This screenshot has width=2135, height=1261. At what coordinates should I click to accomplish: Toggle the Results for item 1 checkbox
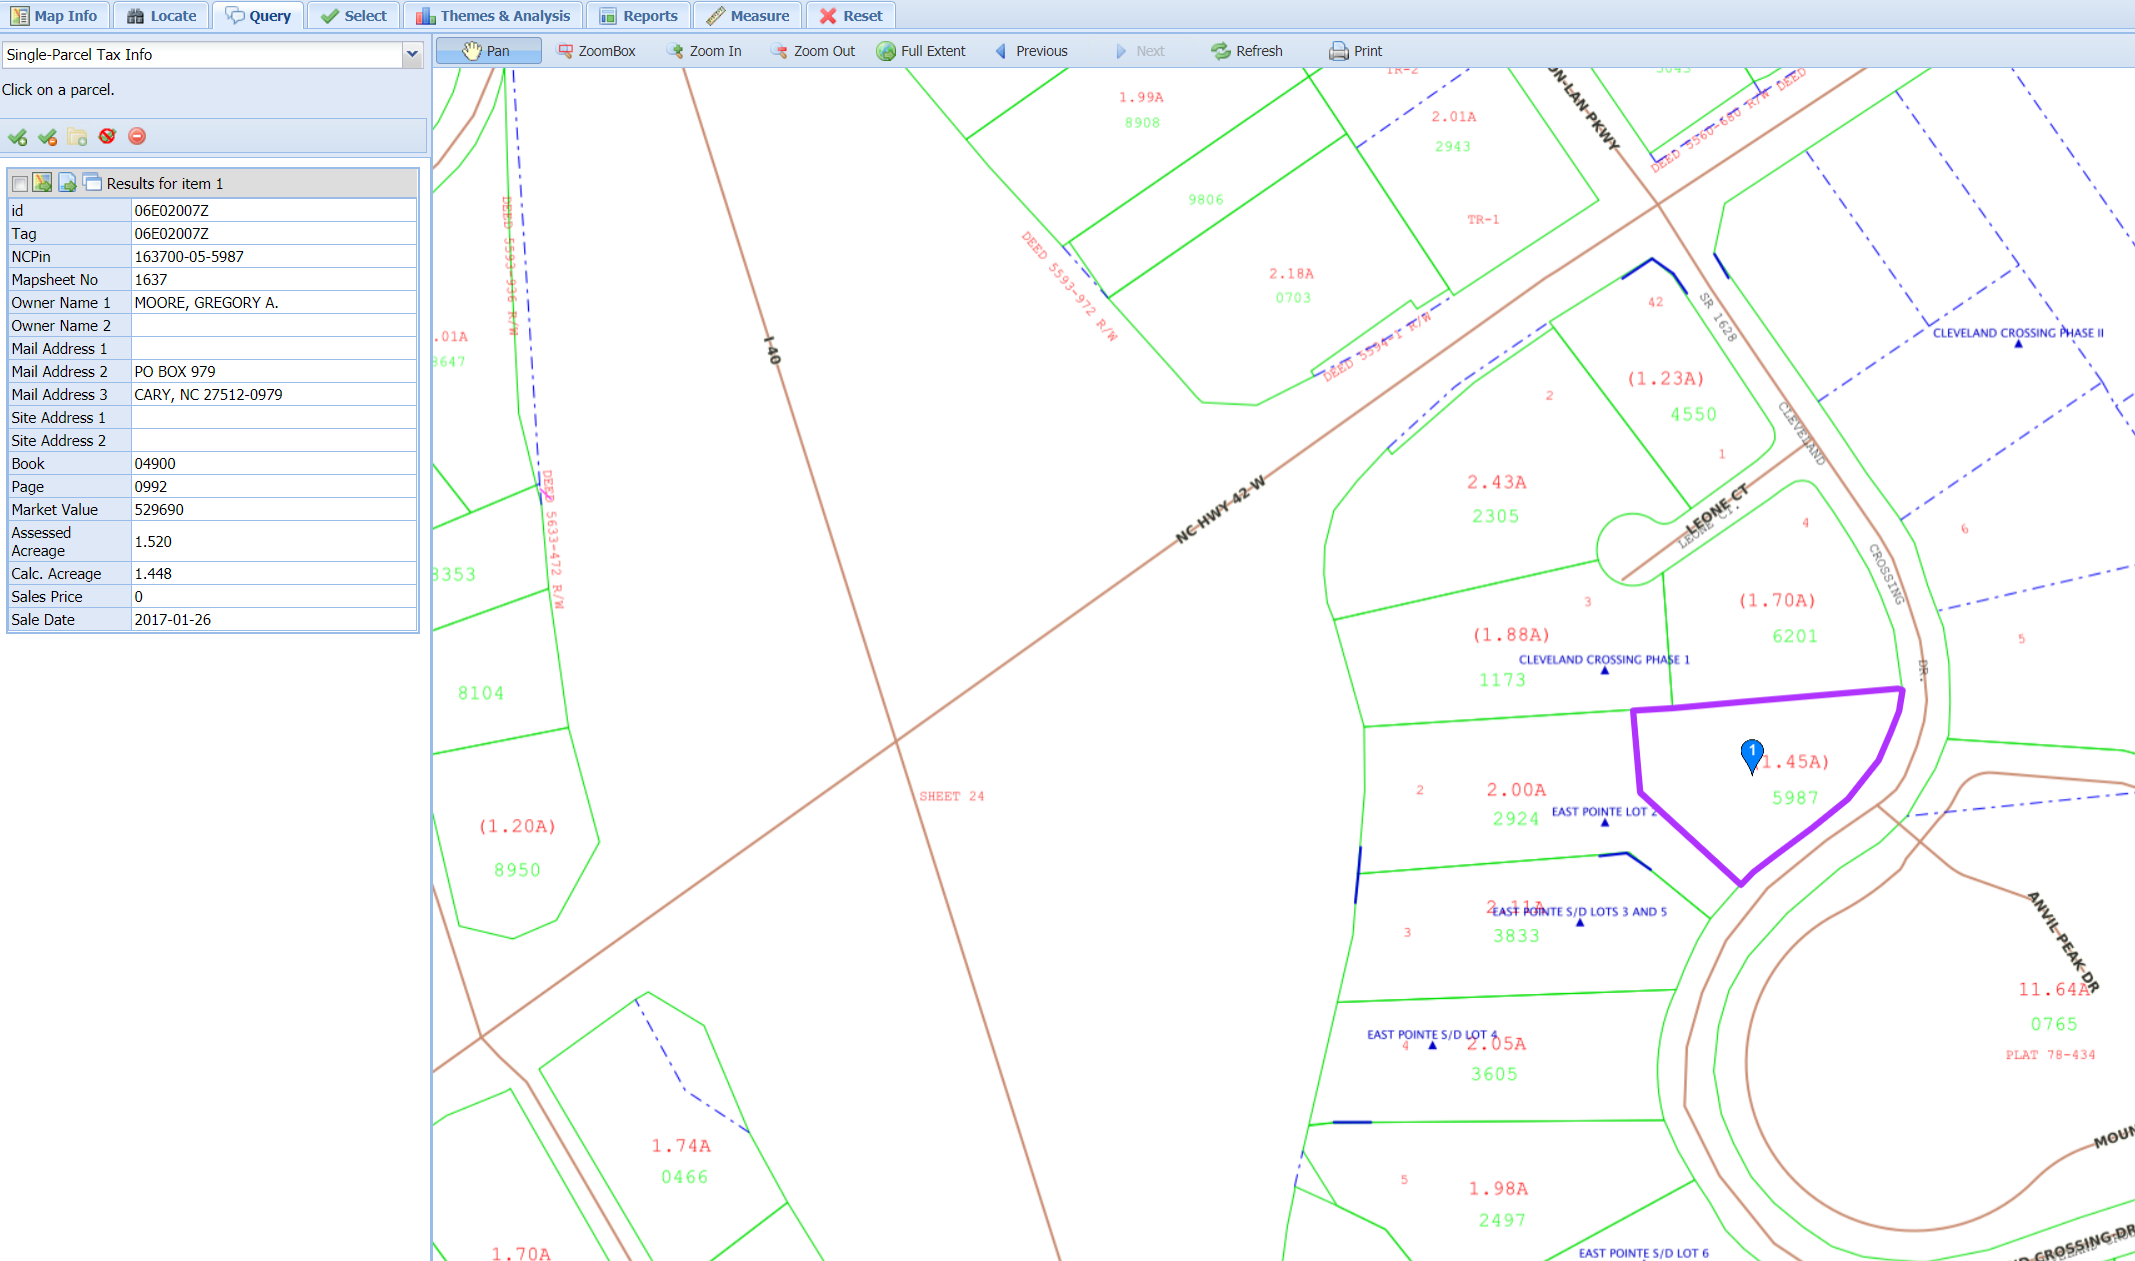click(x=20, y=184)
